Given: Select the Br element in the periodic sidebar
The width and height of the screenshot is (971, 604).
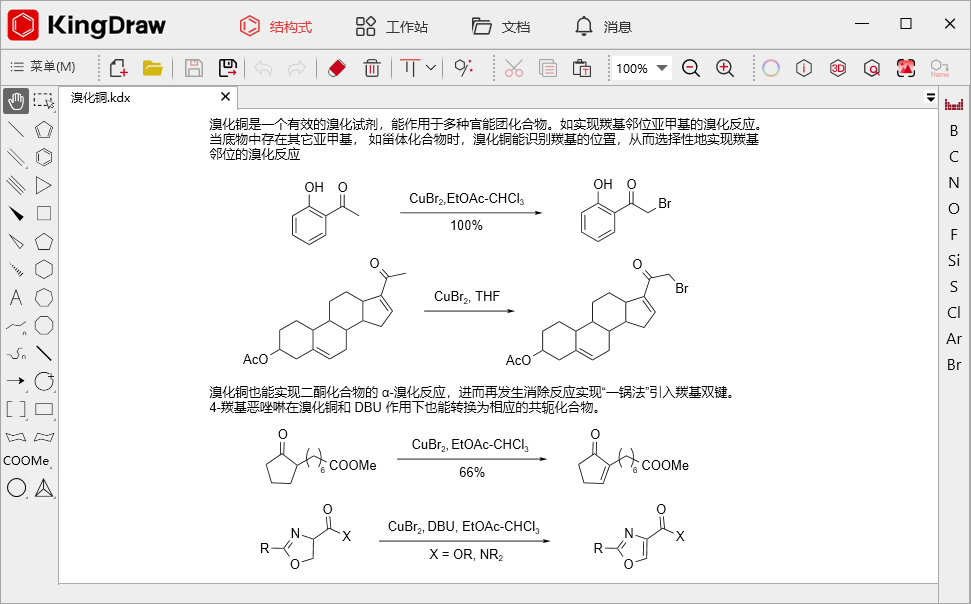Looking at the screenshot, I should [952, 366].
